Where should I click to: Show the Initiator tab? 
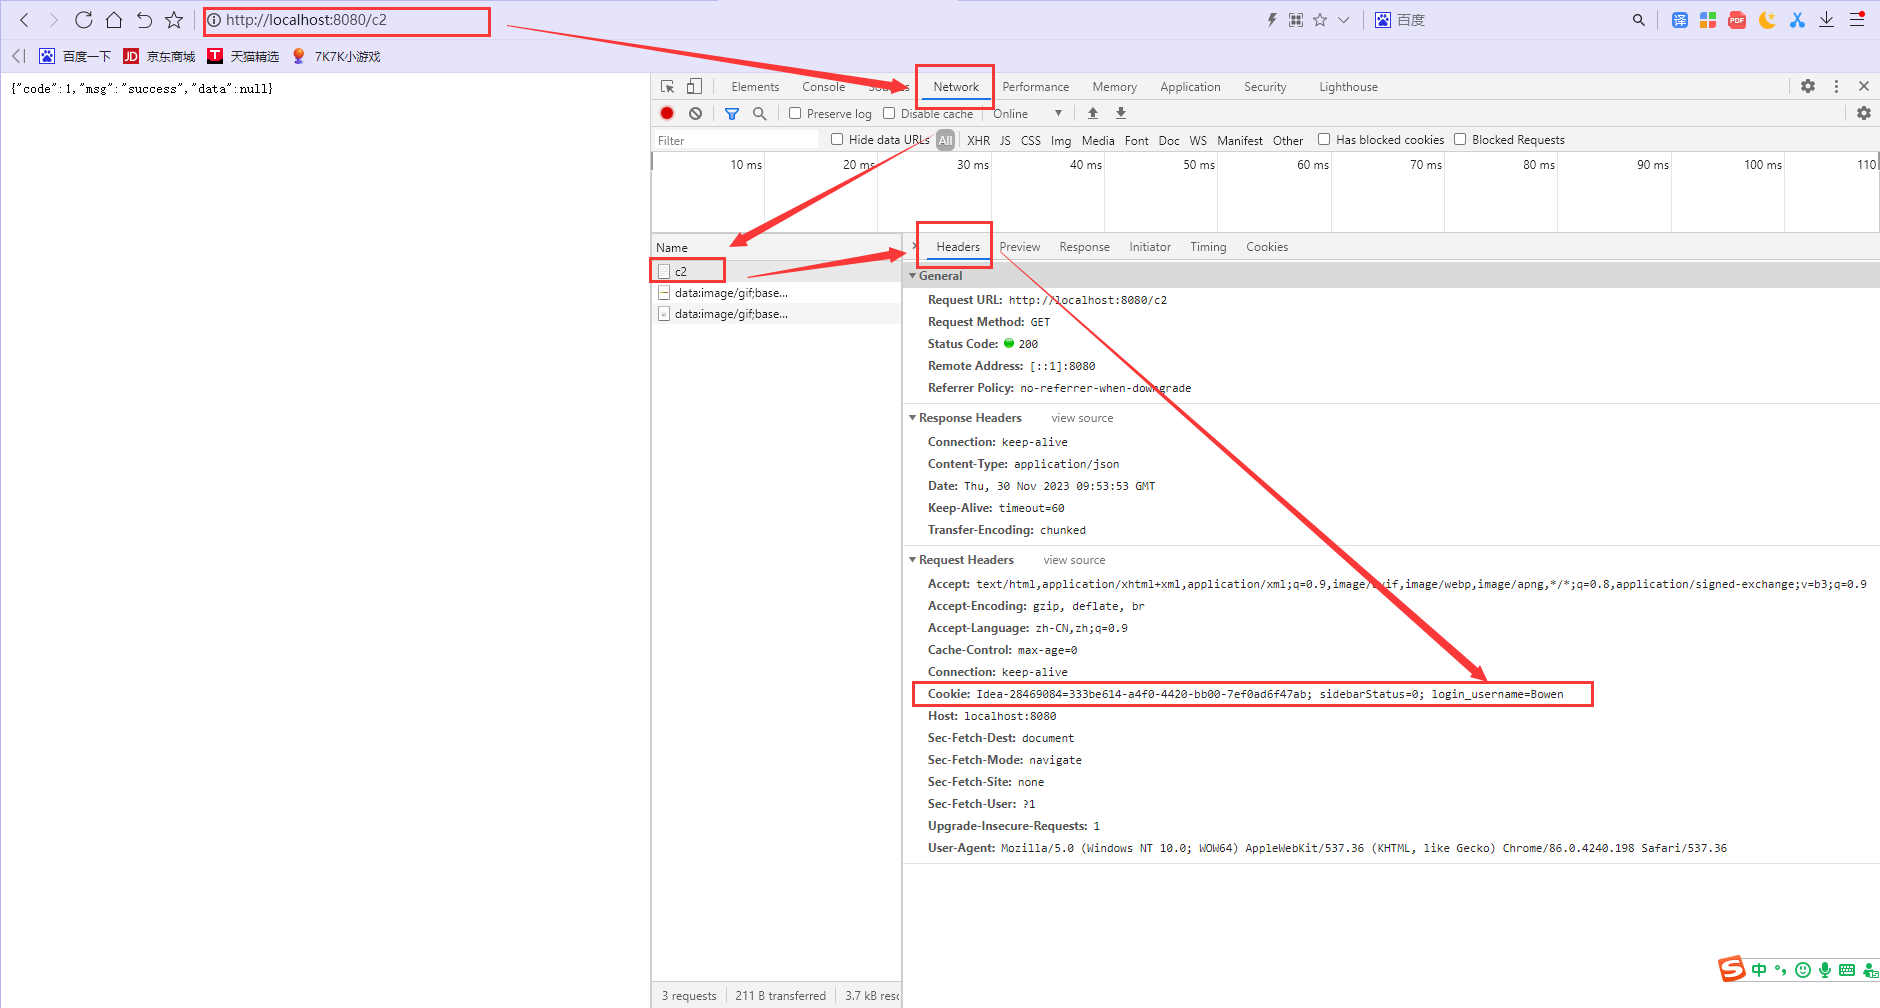pos(1150,247)
